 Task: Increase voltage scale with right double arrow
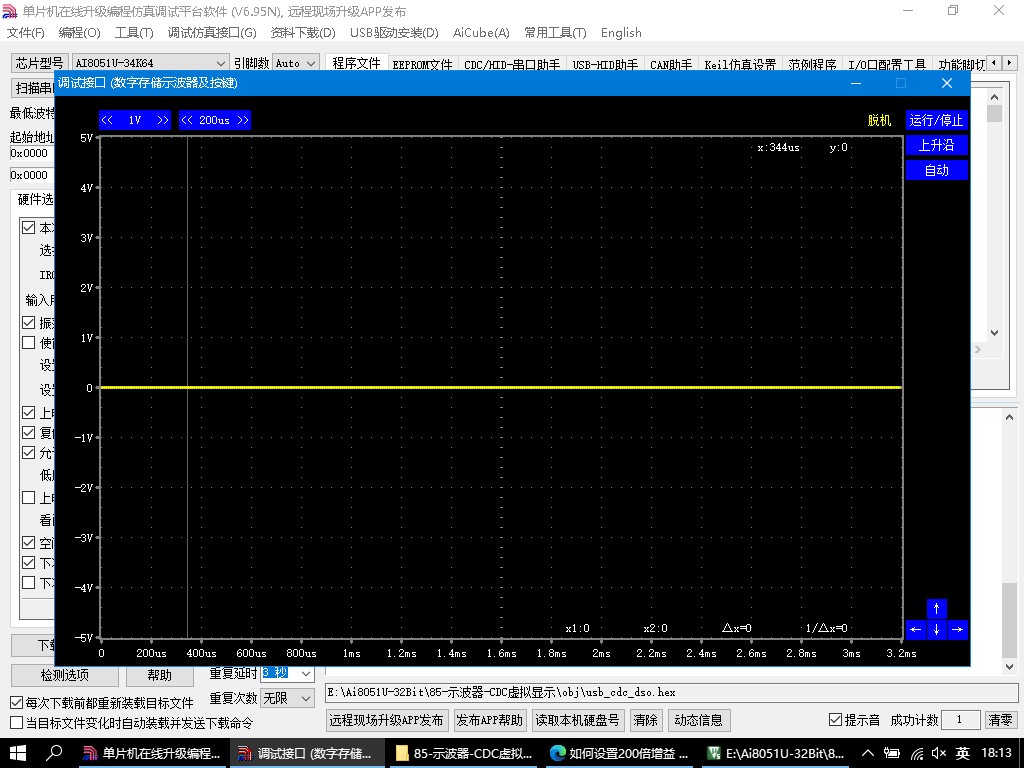pos(163,120)
